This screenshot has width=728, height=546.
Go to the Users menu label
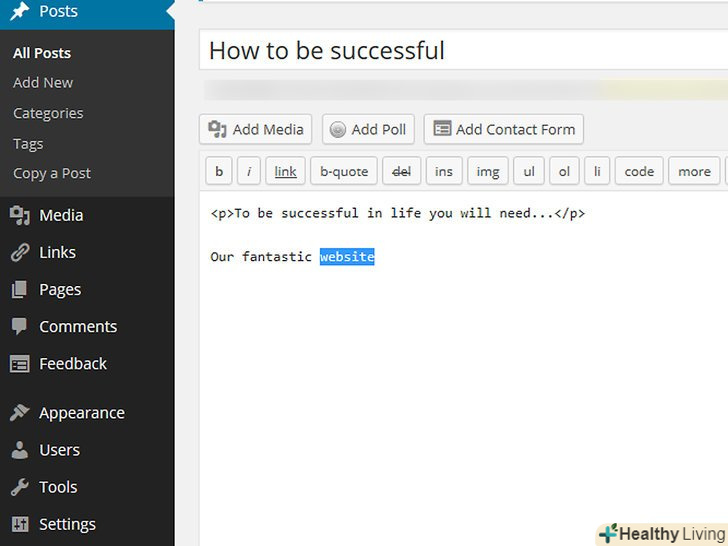[59, 450]
